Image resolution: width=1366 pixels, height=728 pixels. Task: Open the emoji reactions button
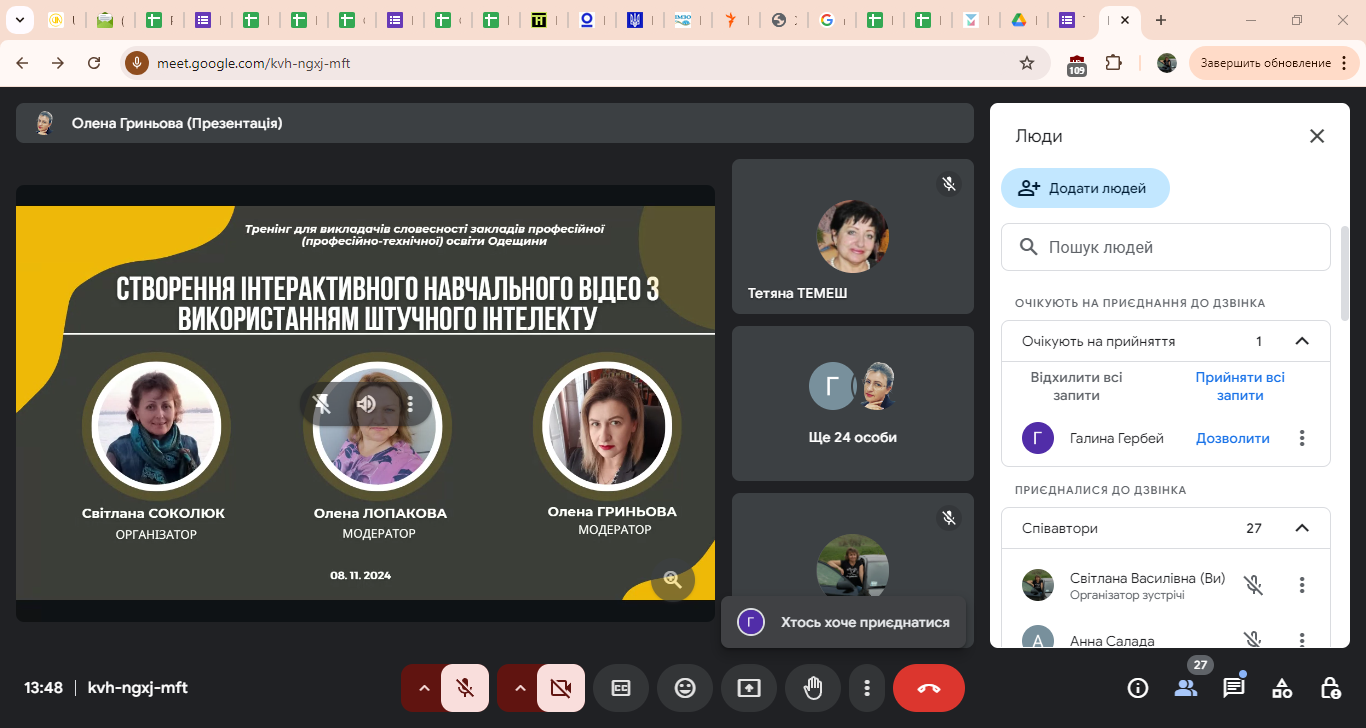tap(685, 688)
